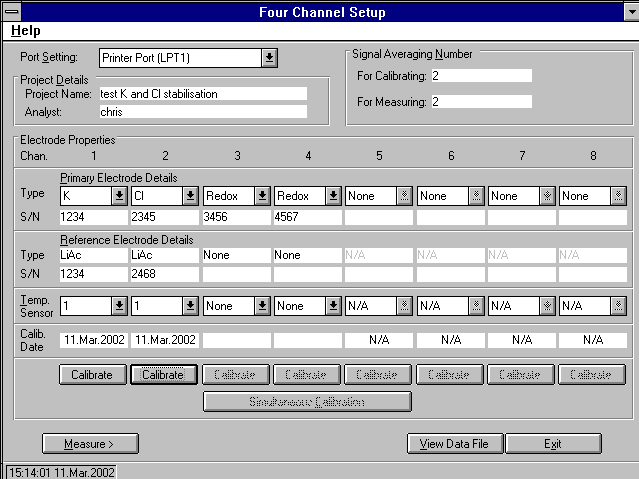The height and width of the screenshot is (479, 639).
Task: Expand channel 2 electrode Type dropdown showing Cl
Action: pyautogui.click(x=190, y=196)
